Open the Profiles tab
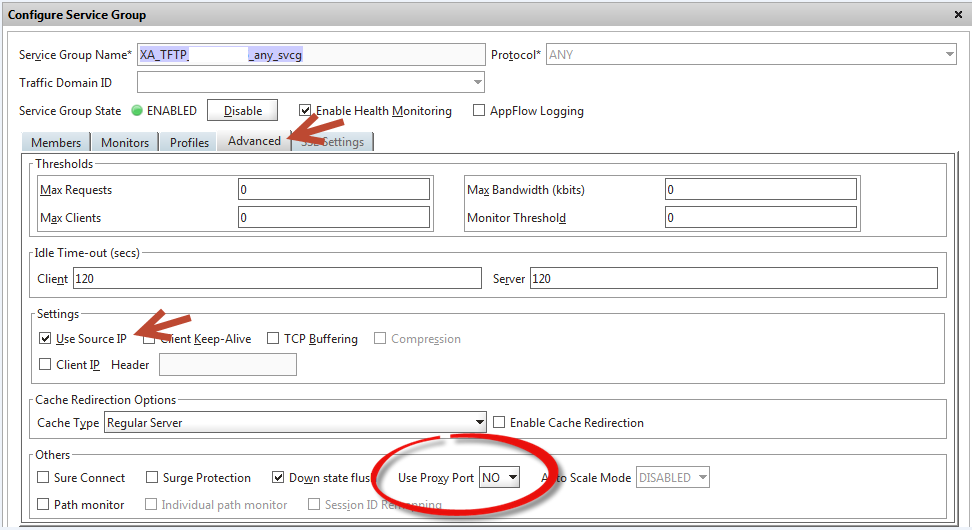 pyautogui.click(x=189, y=142)
